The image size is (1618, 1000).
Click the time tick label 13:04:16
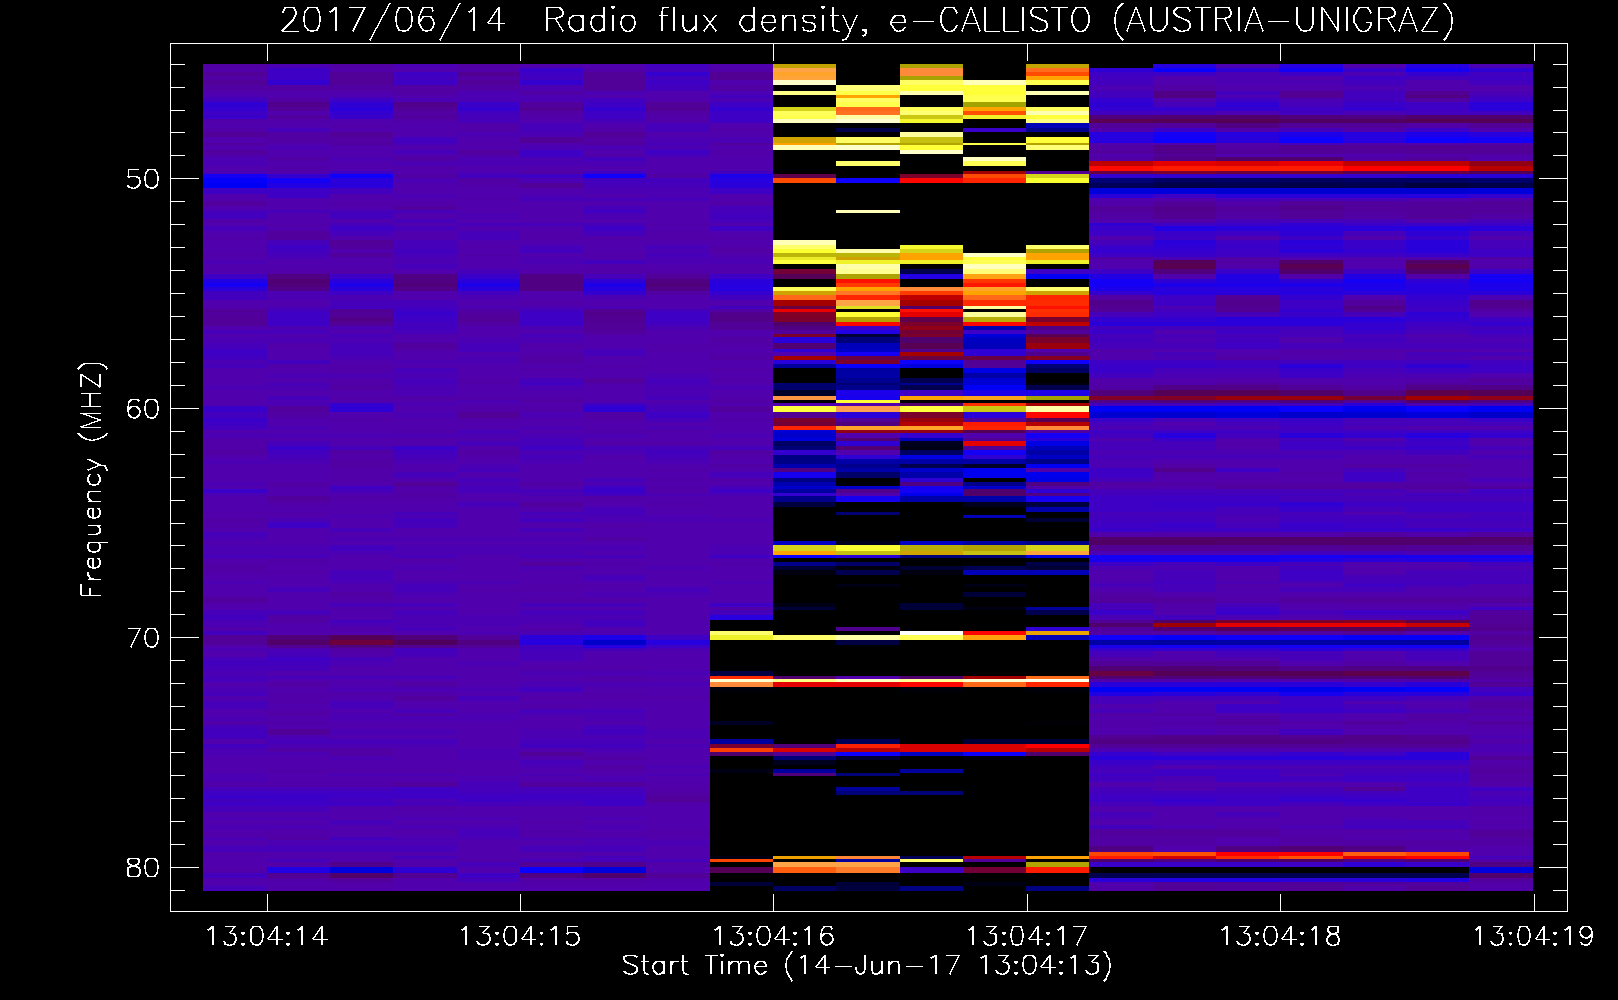[773, 937]
